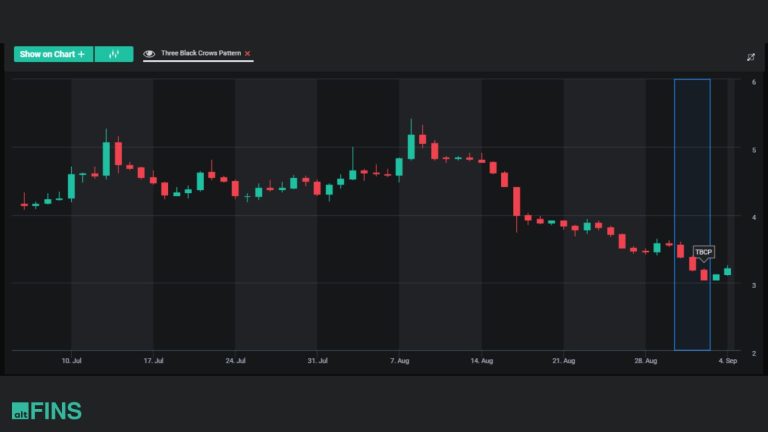Open the chart type candlestick icon button

(114, 54)
